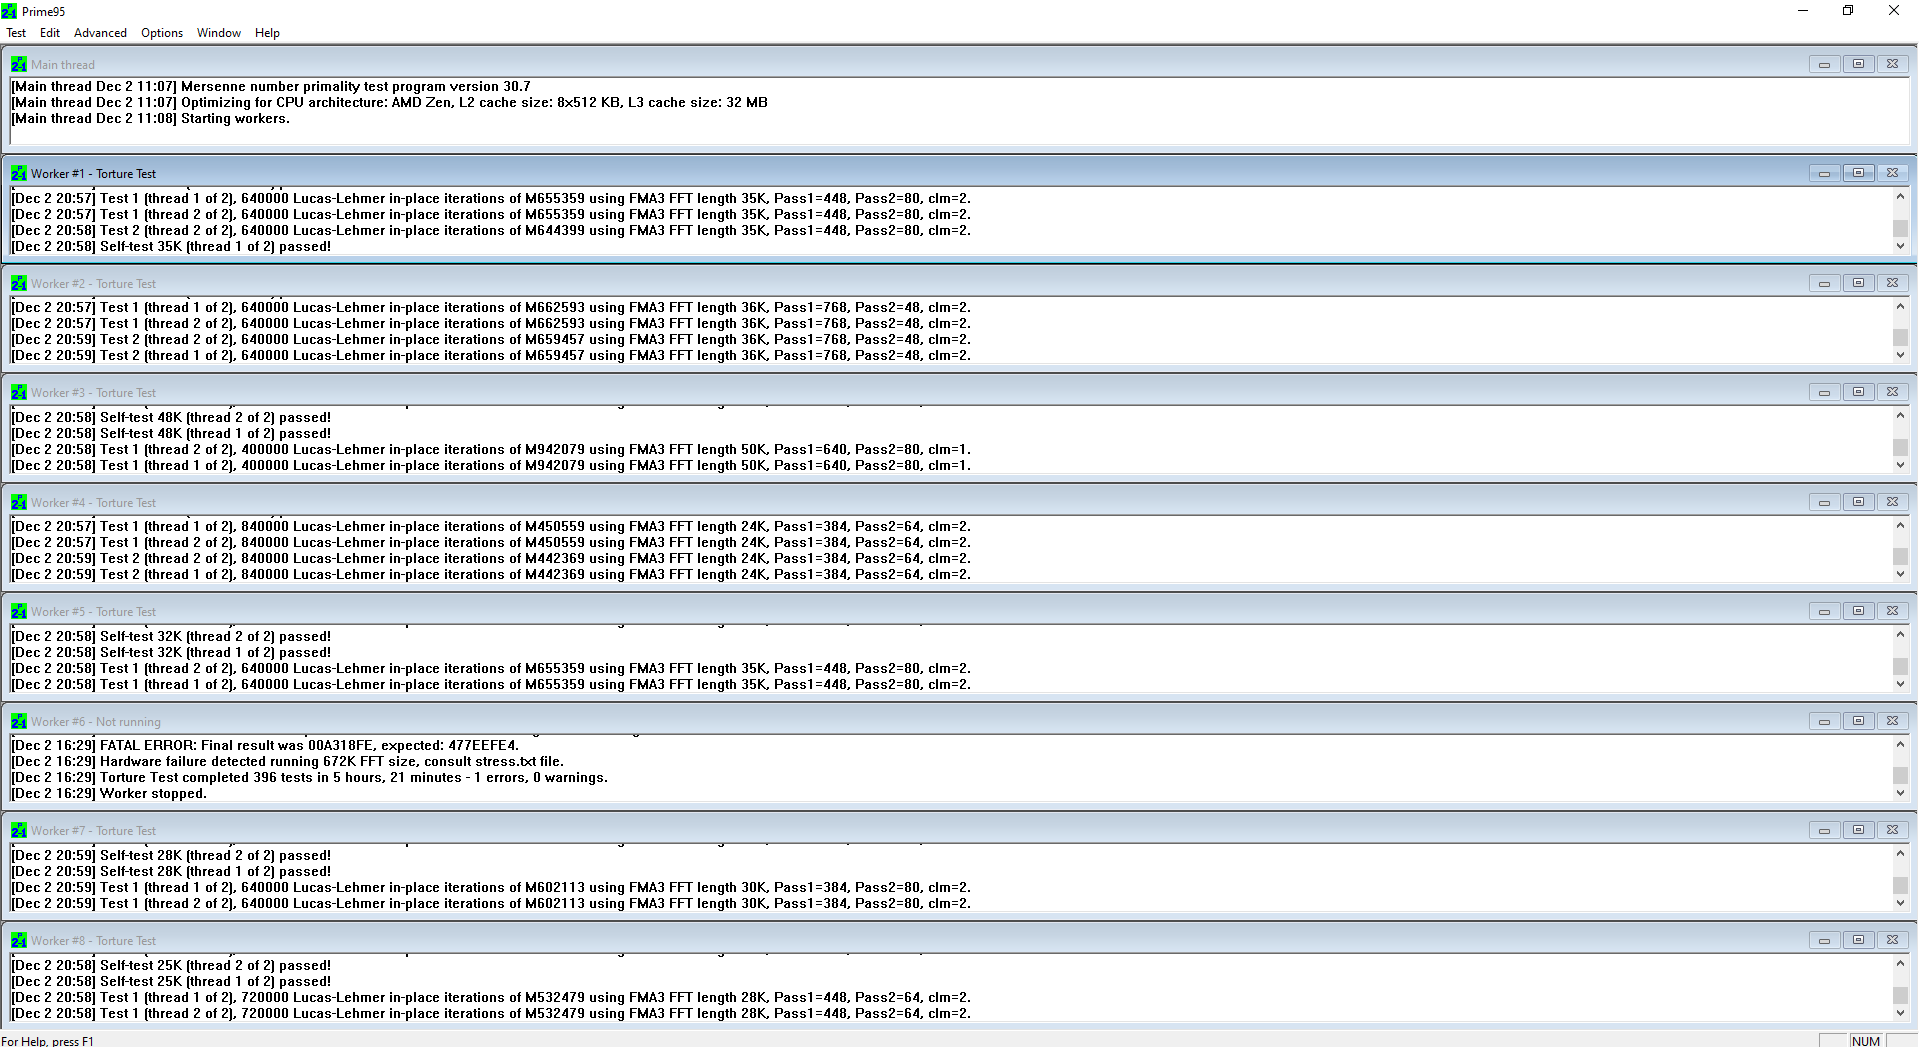Image resolution: width=1919 pixels, height=1047 pixels.
Task: Select the Worker #1 - Torture Test title bar
Action: point(959,173)
